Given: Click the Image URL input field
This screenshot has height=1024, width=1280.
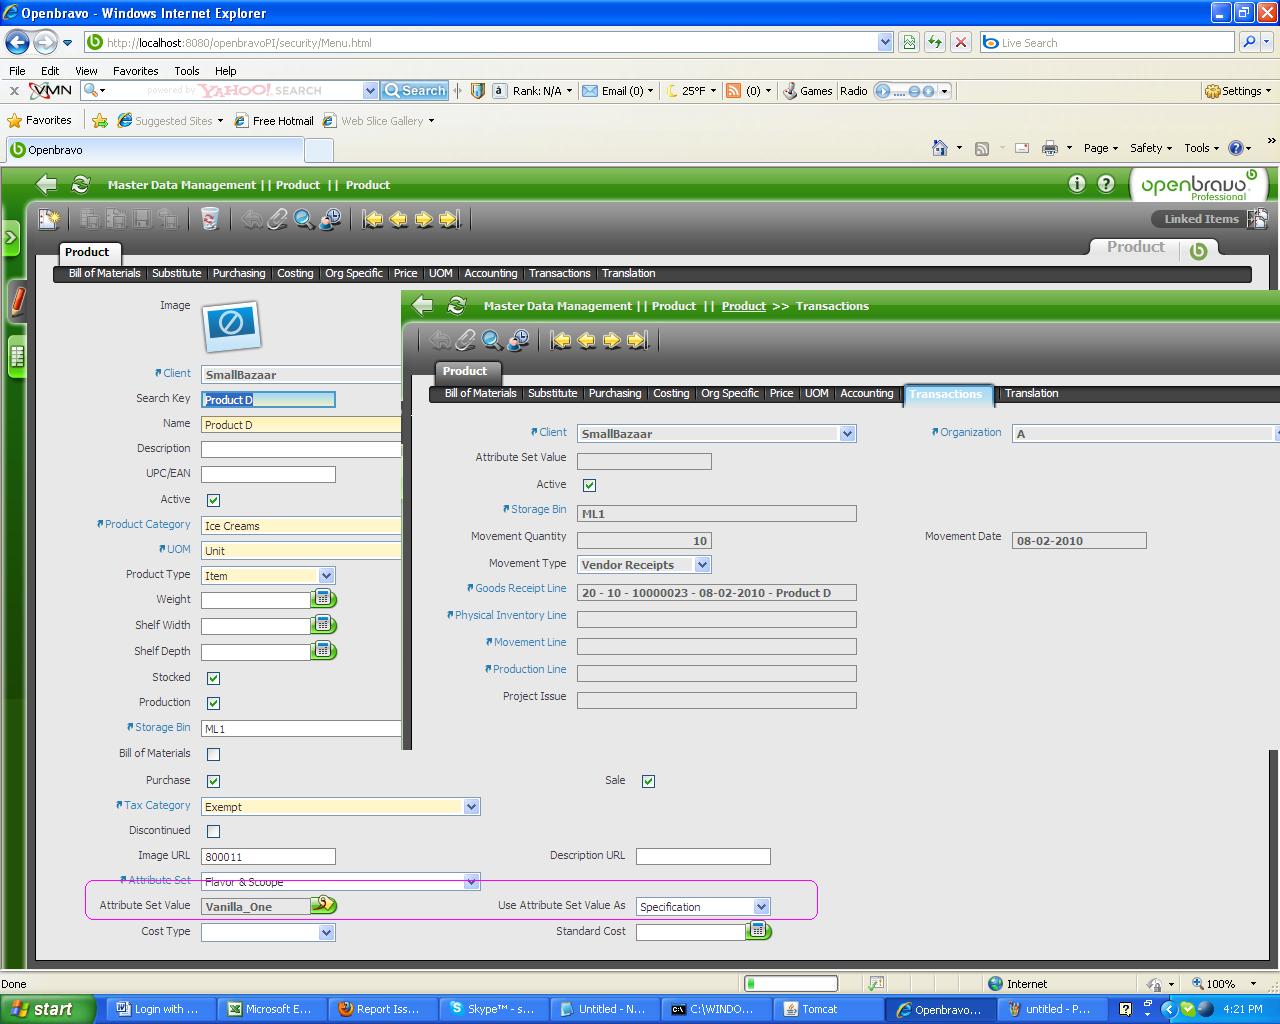Looking at the screenshot, I should pyautogui.click(x=268, y=856).
